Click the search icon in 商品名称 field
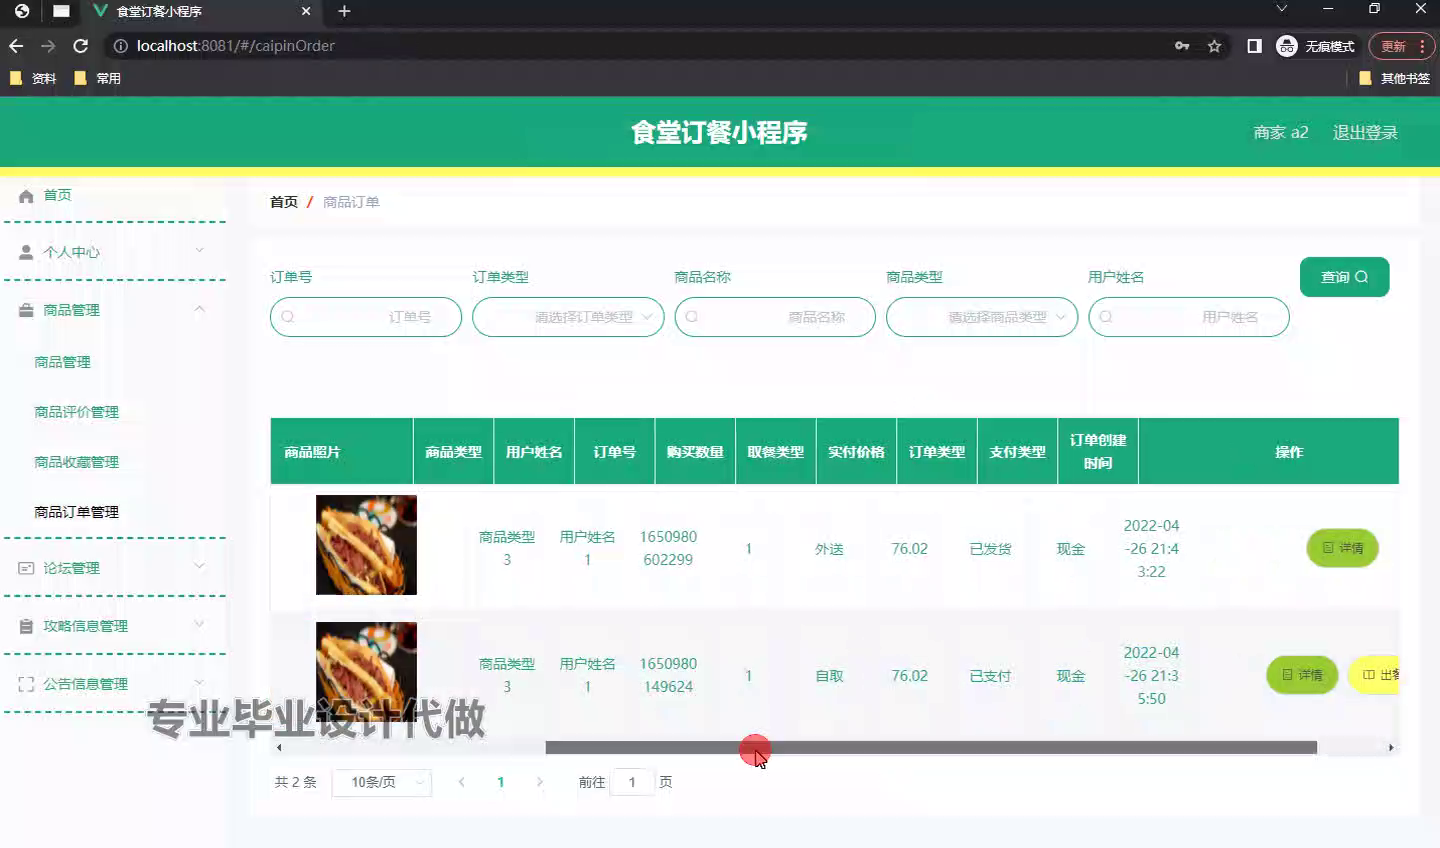 691,317
